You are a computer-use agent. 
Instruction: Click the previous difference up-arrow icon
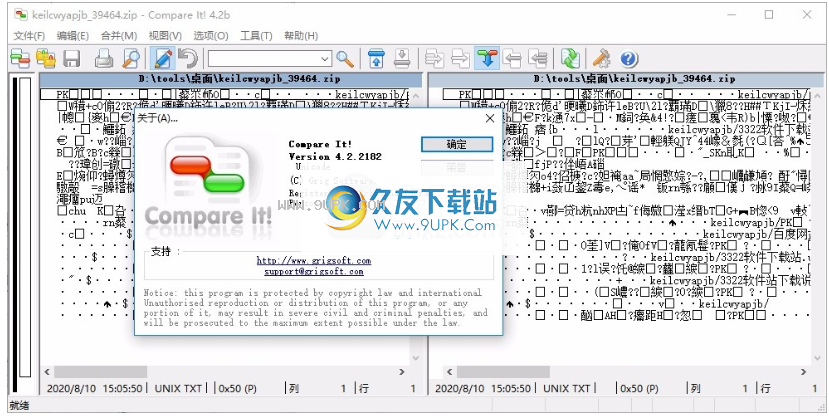(x=376, y=59)
